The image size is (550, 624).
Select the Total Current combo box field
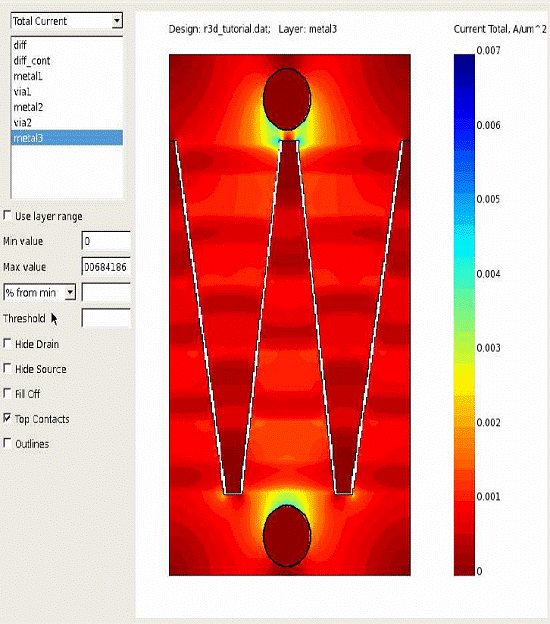[x=66, y=21]
